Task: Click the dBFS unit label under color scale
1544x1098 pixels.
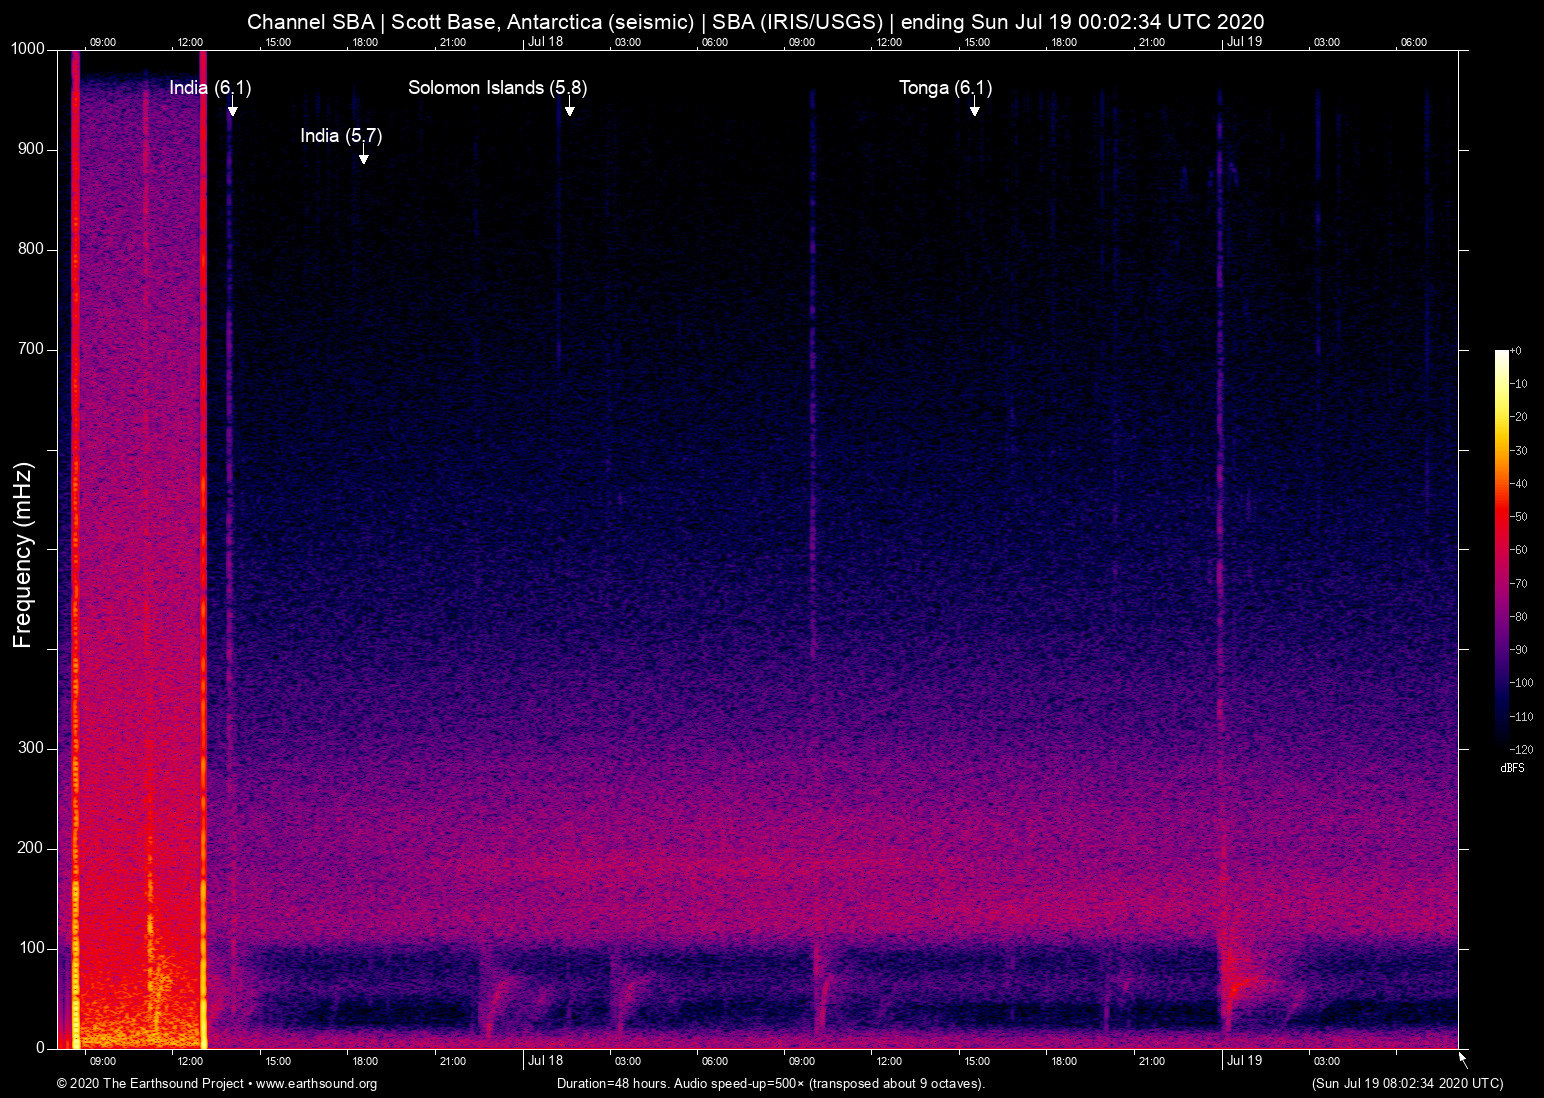Action: click(x=1512, y=768)
